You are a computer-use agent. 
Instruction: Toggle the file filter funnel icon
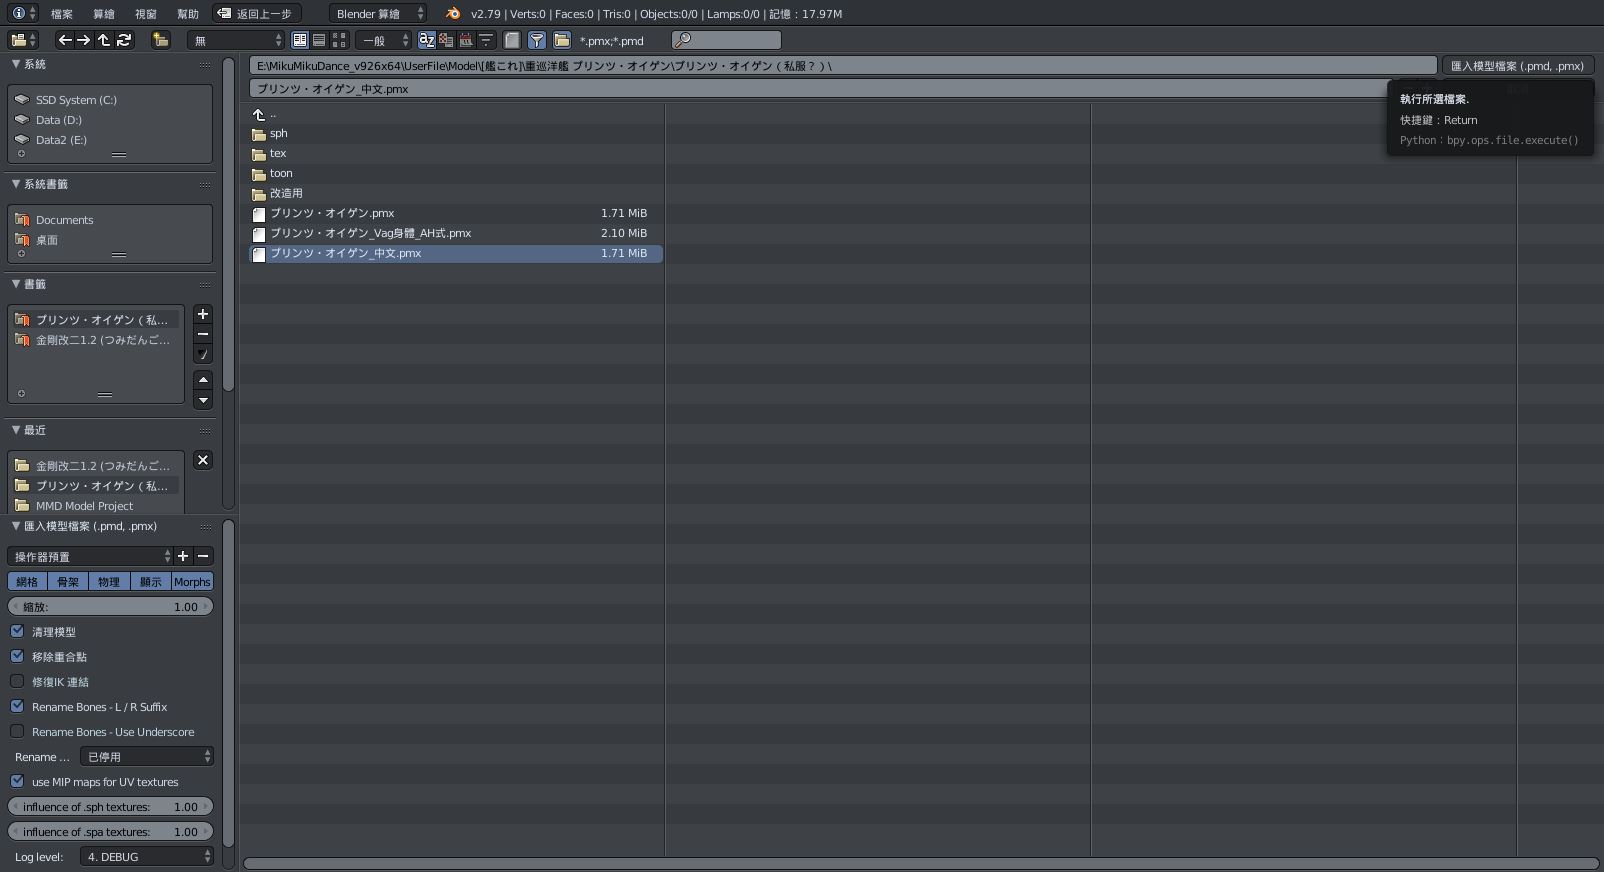[x=537, y=40]
